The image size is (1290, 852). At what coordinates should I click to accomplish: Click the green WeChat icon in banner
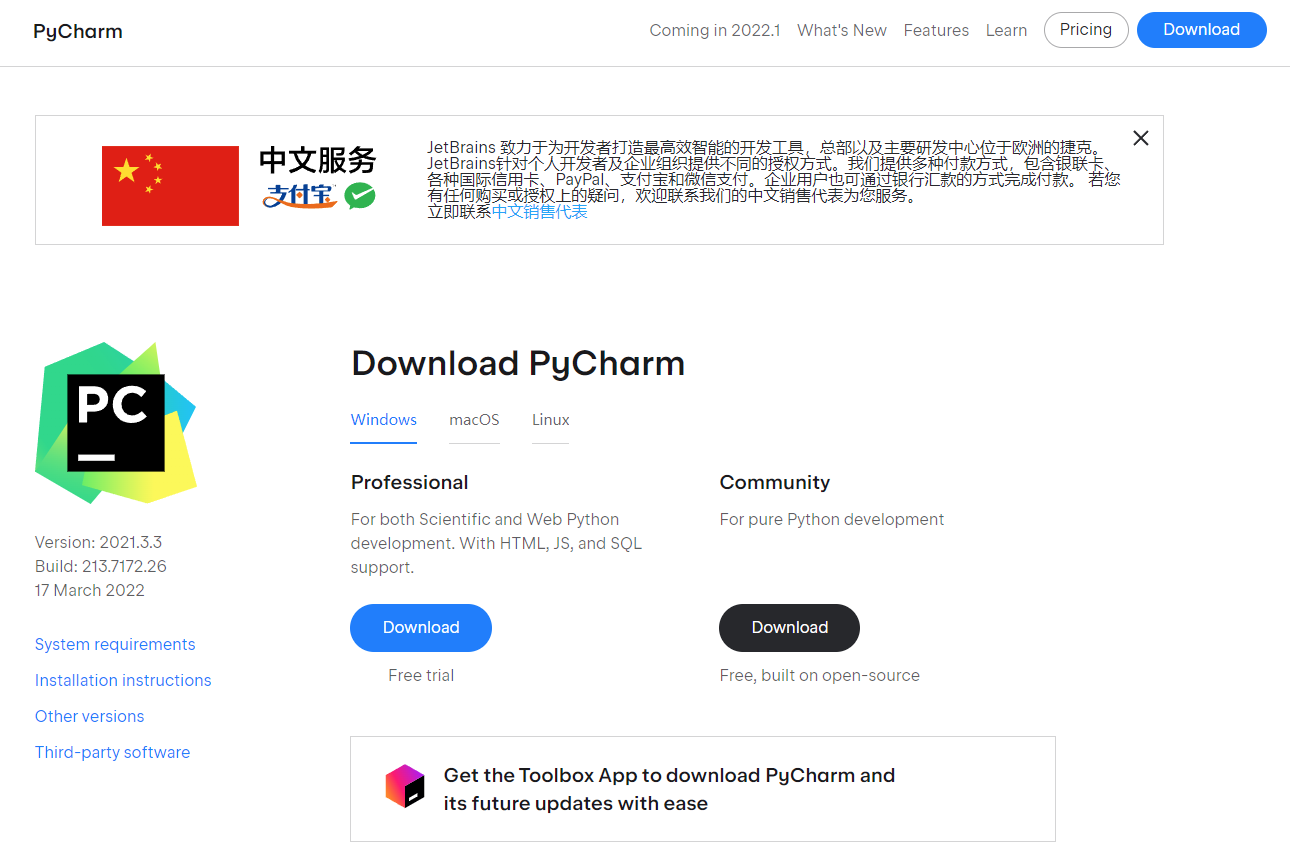(x=360, y=196)
